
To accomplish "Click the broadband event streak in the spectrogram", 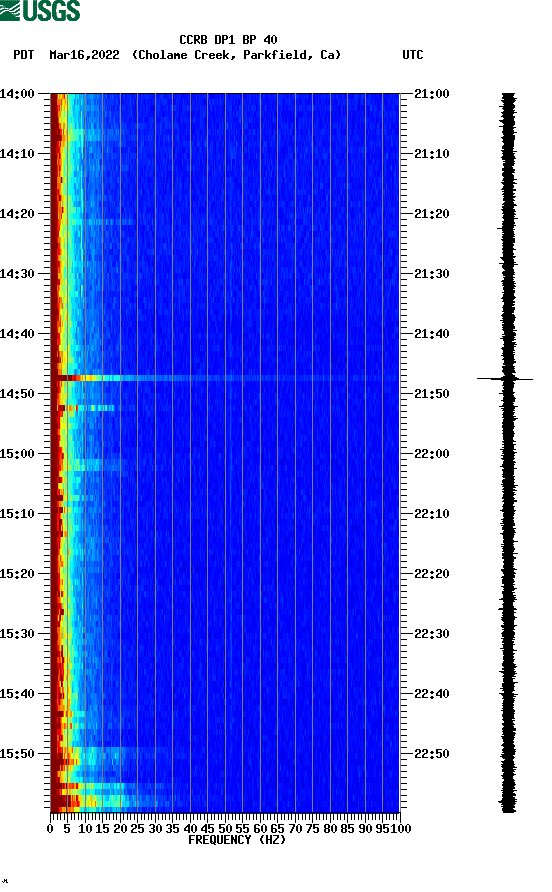I will [225, 378].
